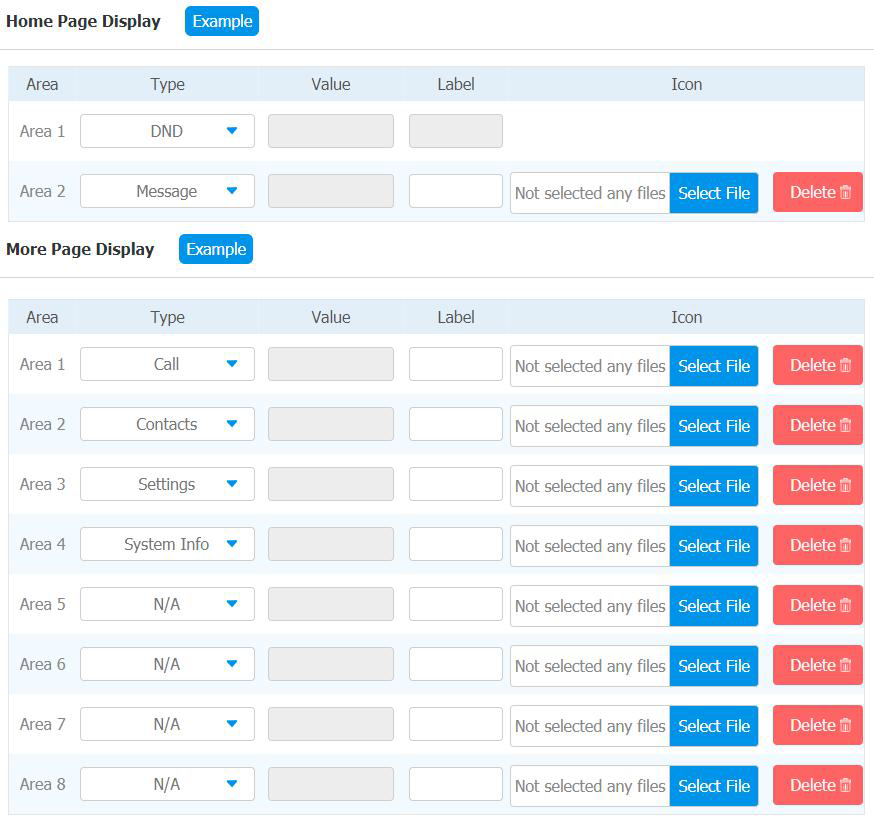Click trash icon in More Page Area 3 row
This screenshot has width=874, height=820.
pos(845,485)
